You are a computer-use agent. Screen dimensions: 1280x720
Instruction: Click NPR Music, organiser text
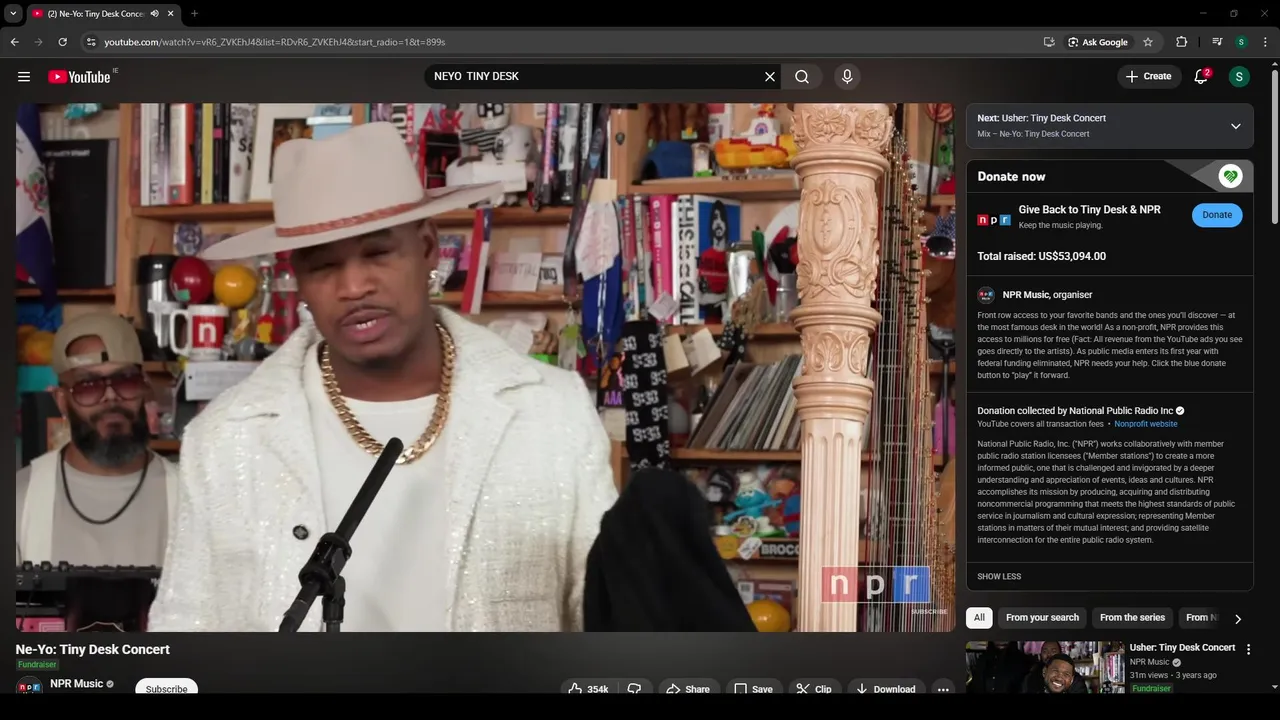[x=1047, y=295]
